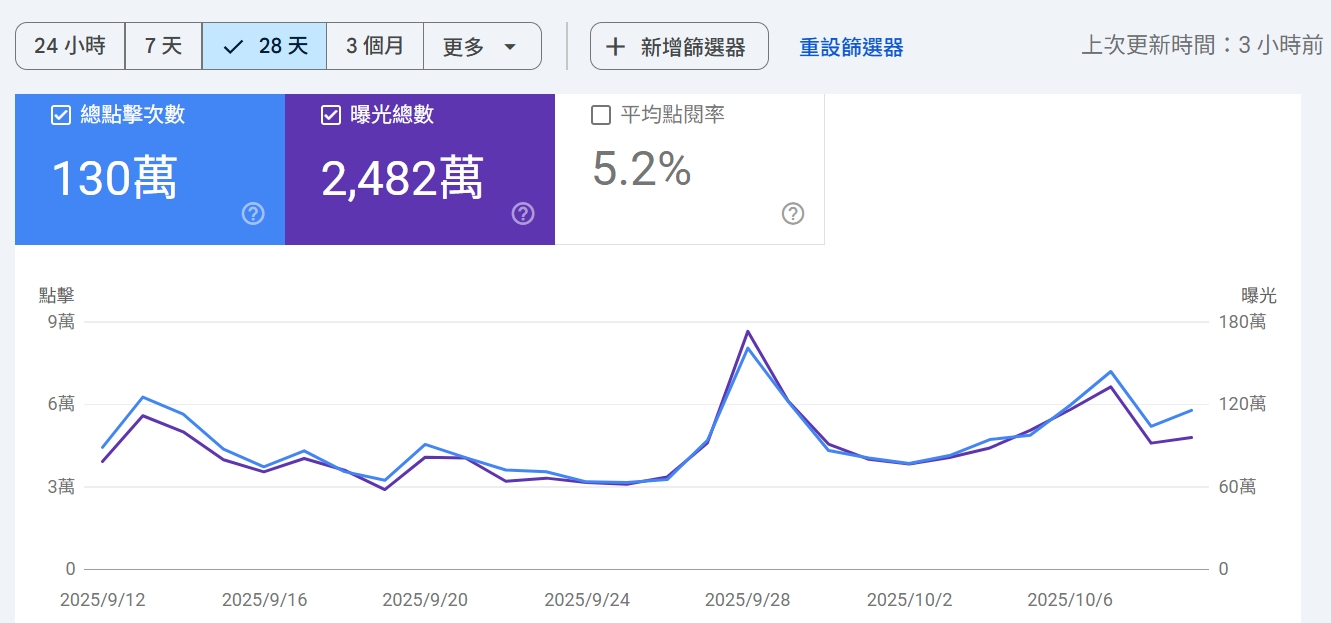Click the 重設篩選器 link

[x=851, y=47]
